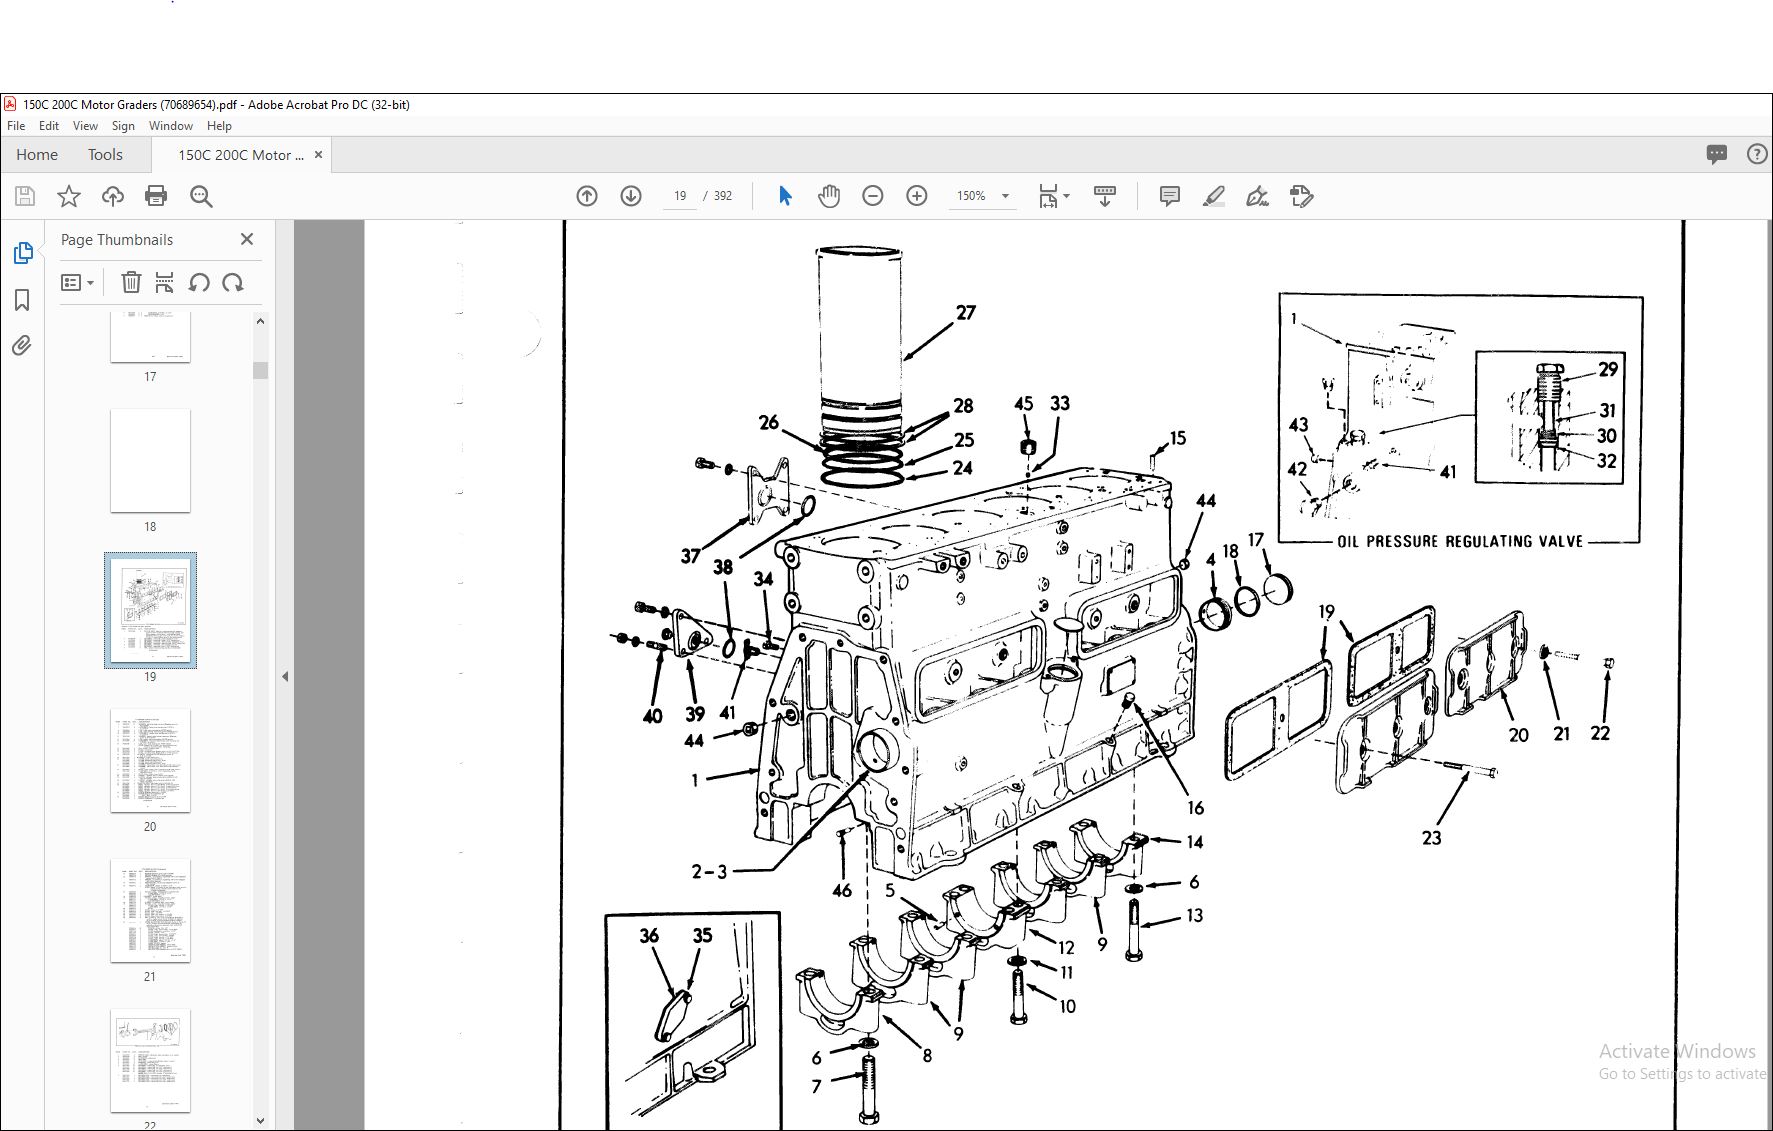Open the Bookmarks sidebar panel

coord(22,300)
